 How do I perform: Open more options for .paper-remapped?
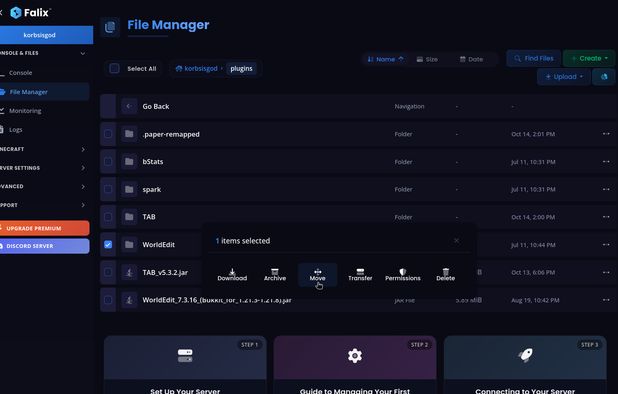[606, 134]
